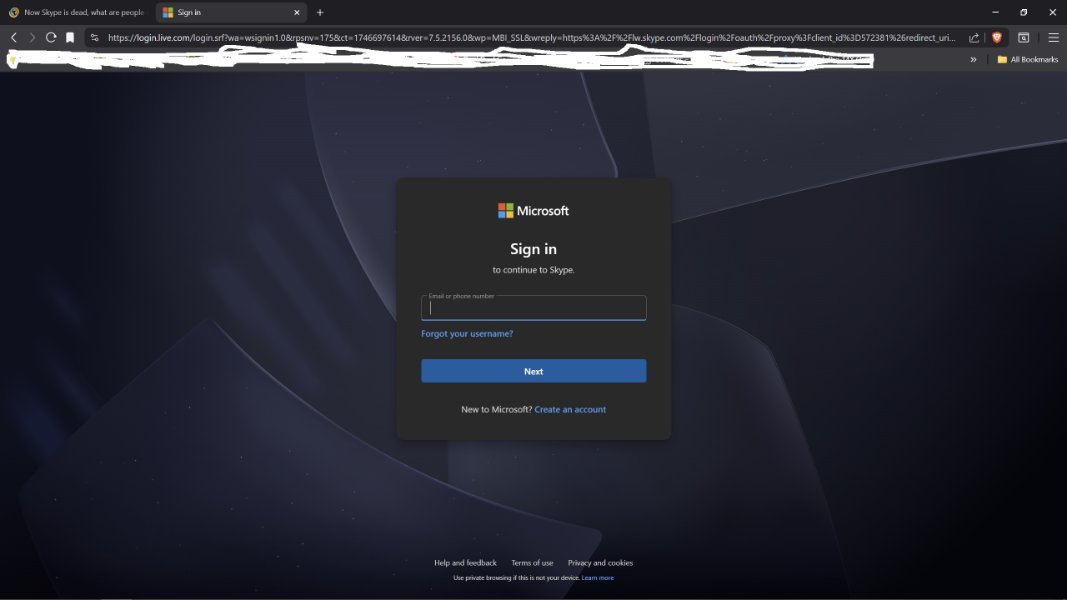
Task: Click the 'Forgot your username?' link
Action: tap(467, 334)
